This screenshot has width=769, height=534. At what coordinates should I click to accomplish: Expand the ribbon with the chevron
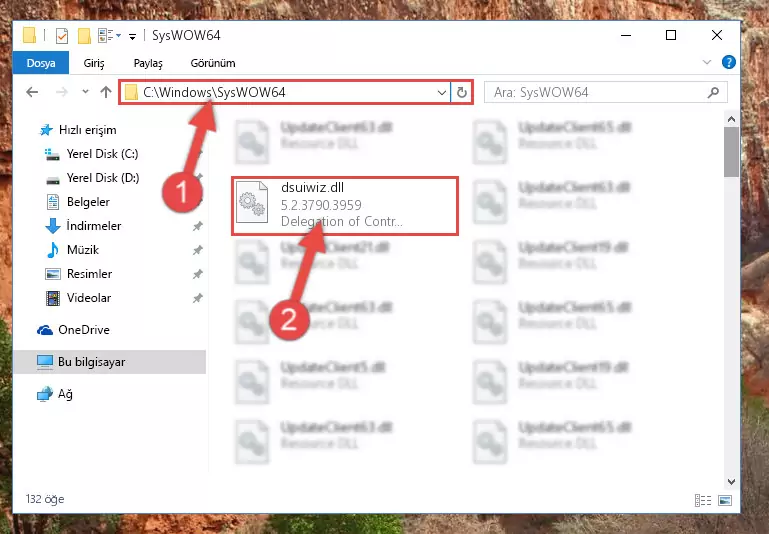click(x=707, y=62)
